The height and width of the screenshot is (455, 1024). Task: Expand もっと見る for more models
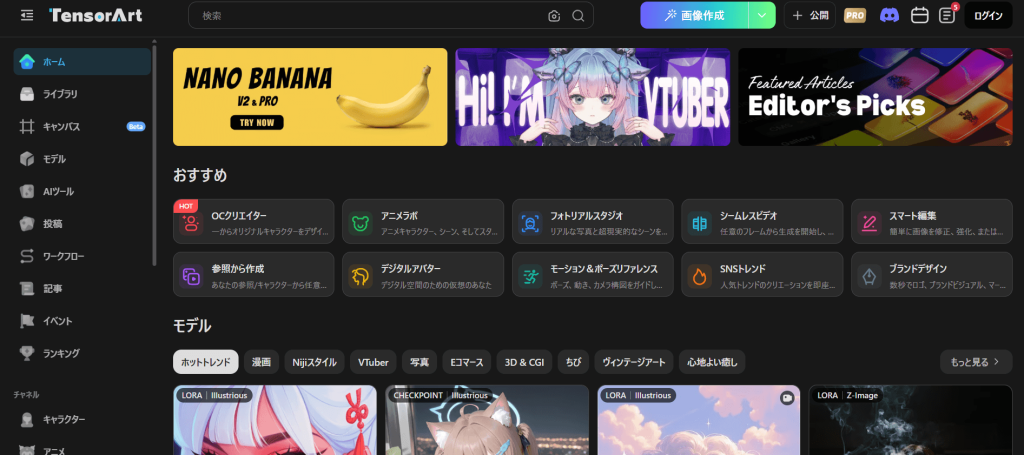pyautogui.click(x=975, y=361)
